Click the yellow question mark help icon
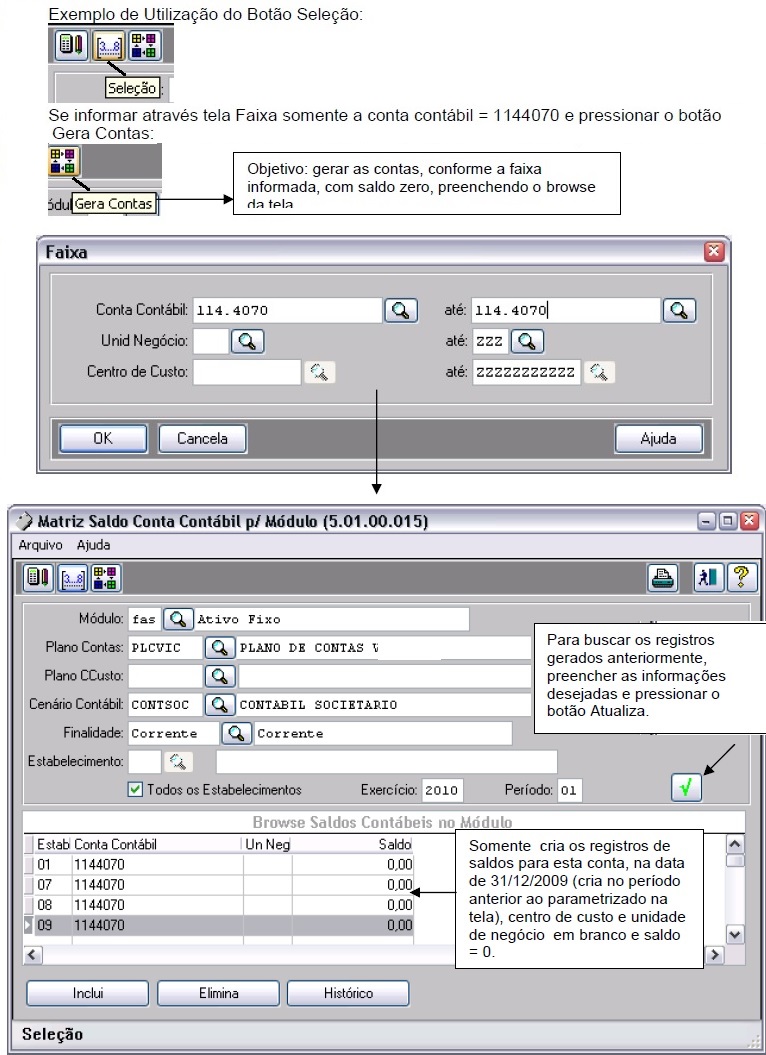 pos(742,578)
